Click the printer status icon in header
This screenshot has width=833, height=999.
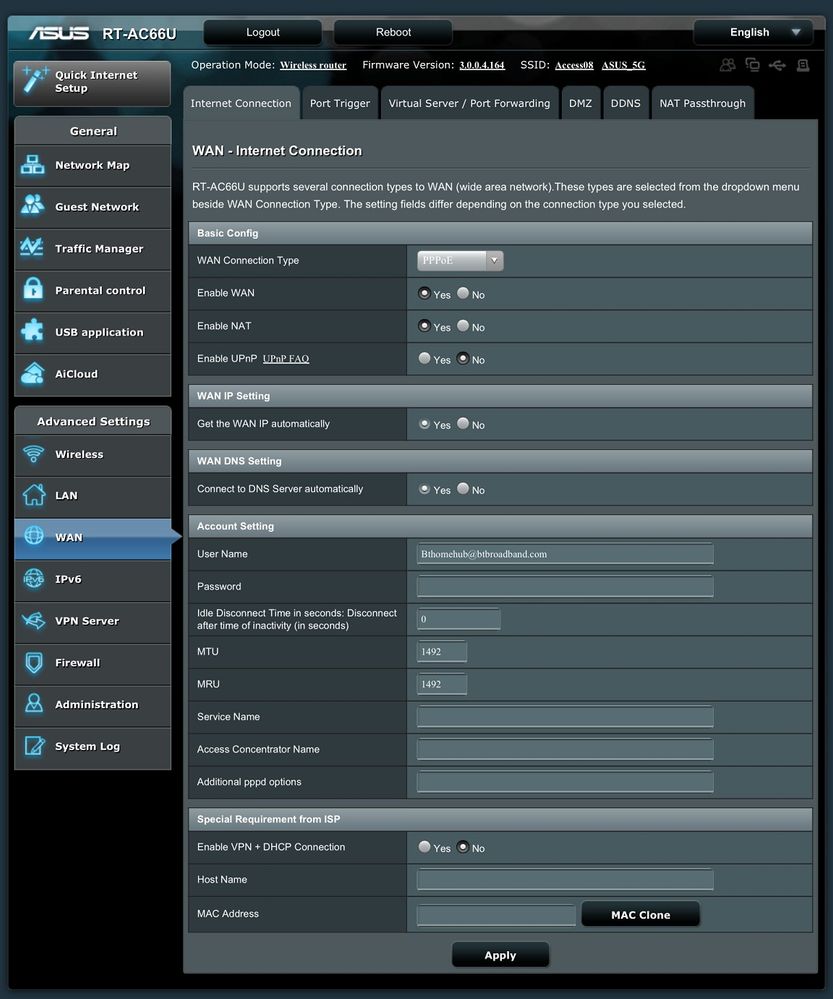(803, 65)
